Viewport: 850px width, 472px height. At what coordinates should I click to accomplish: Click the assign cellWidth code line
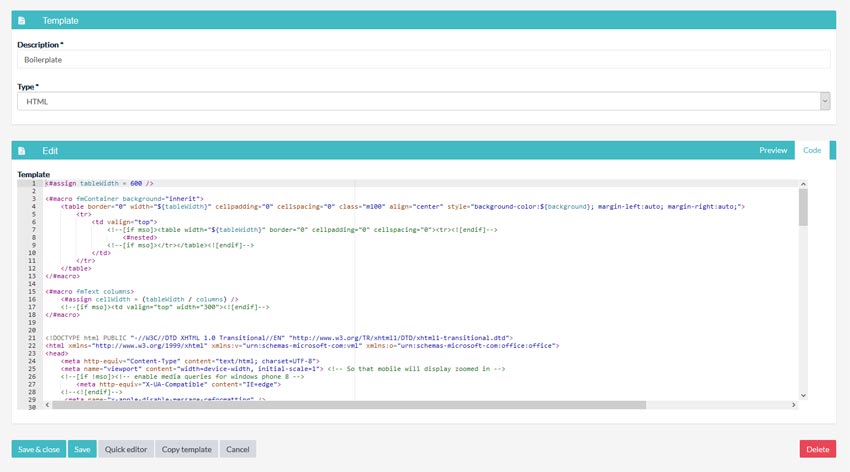click(x=150, y=299)
